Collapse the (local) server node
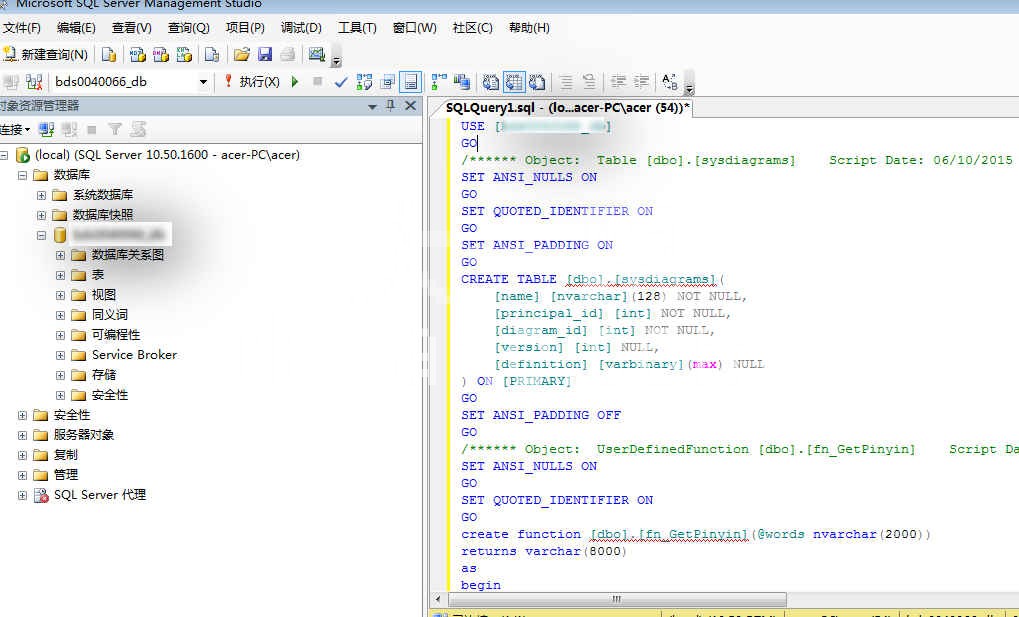This screenshot has width=1019, height=617. point(4,155)
